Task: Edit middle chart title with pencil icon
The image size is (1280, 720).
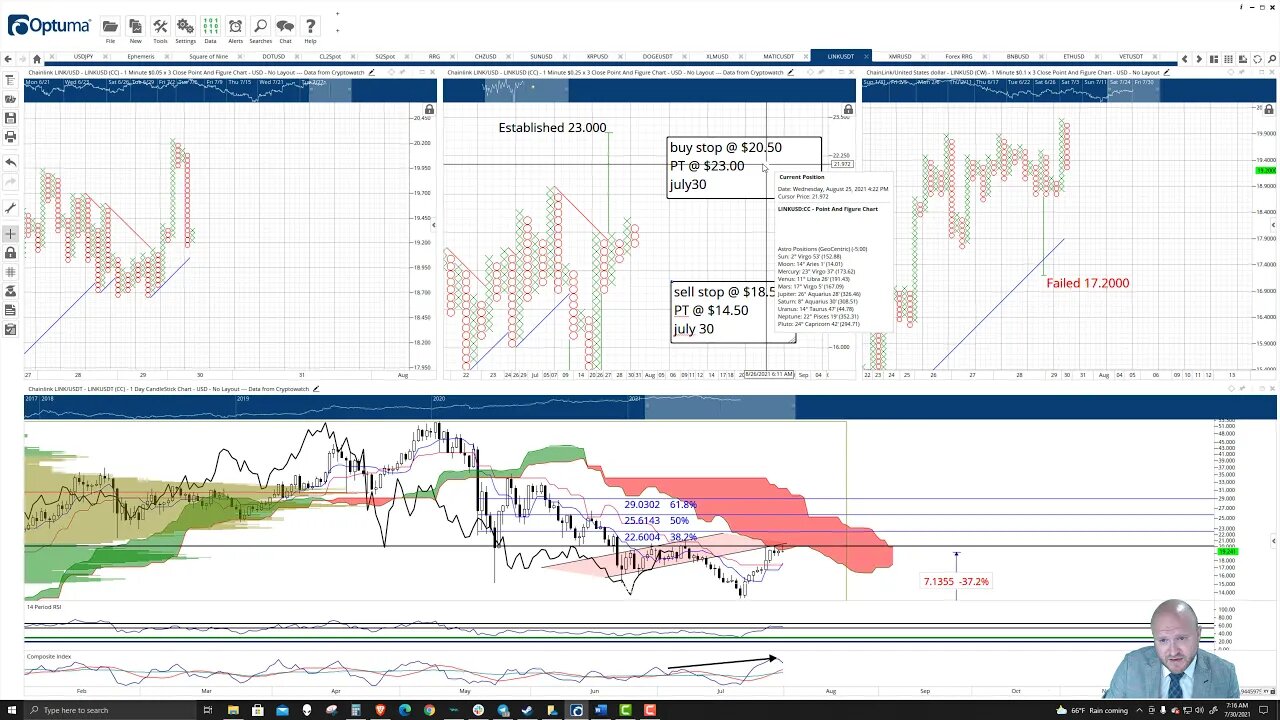Action: point(791,72)
